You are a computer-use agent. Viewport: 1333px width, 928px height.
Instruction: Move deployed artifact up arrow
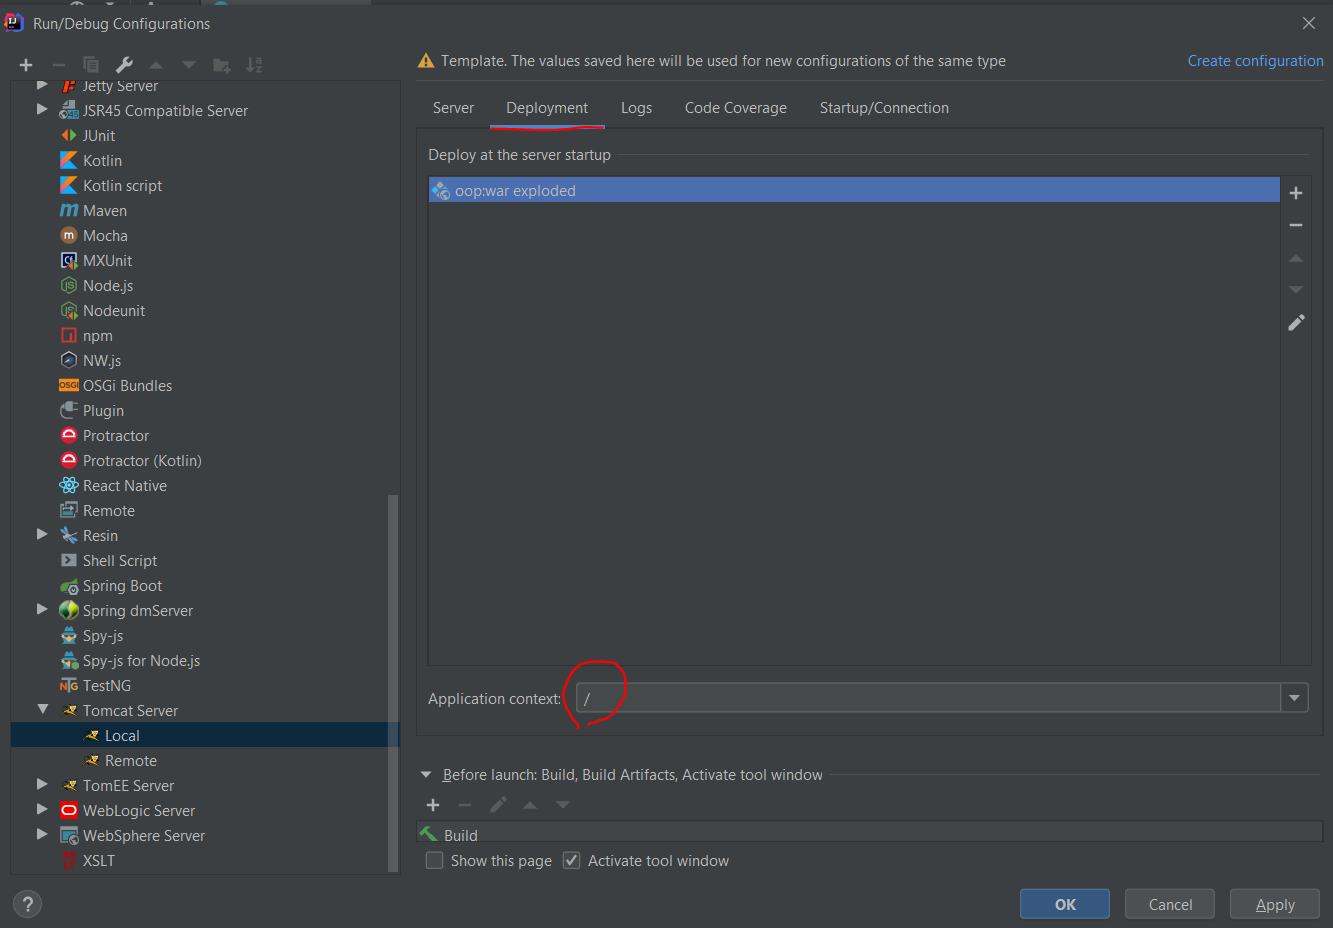[1296, 258]
